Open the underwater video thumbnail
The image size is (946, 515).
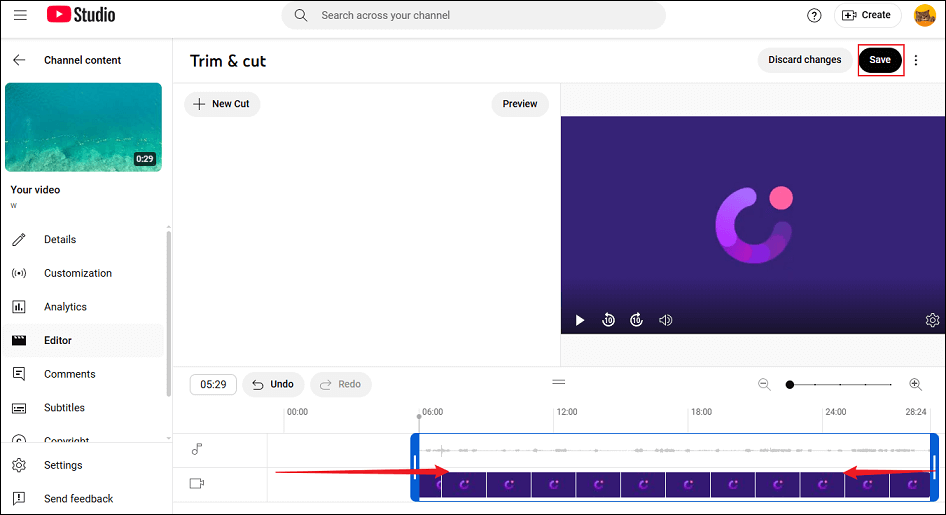(x=83, y=127)
